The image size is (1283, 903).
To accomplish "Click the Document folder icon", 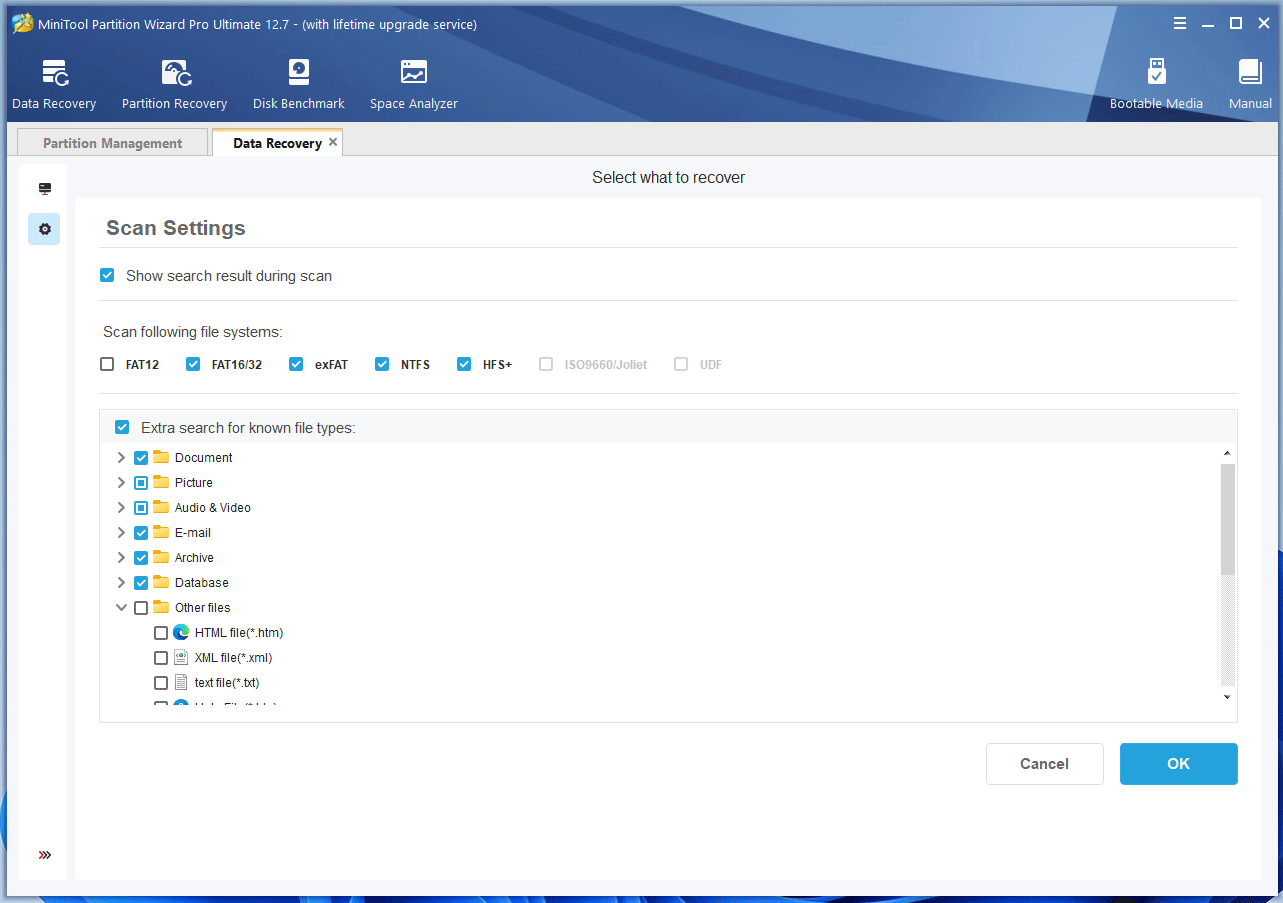I will point(161,457).
